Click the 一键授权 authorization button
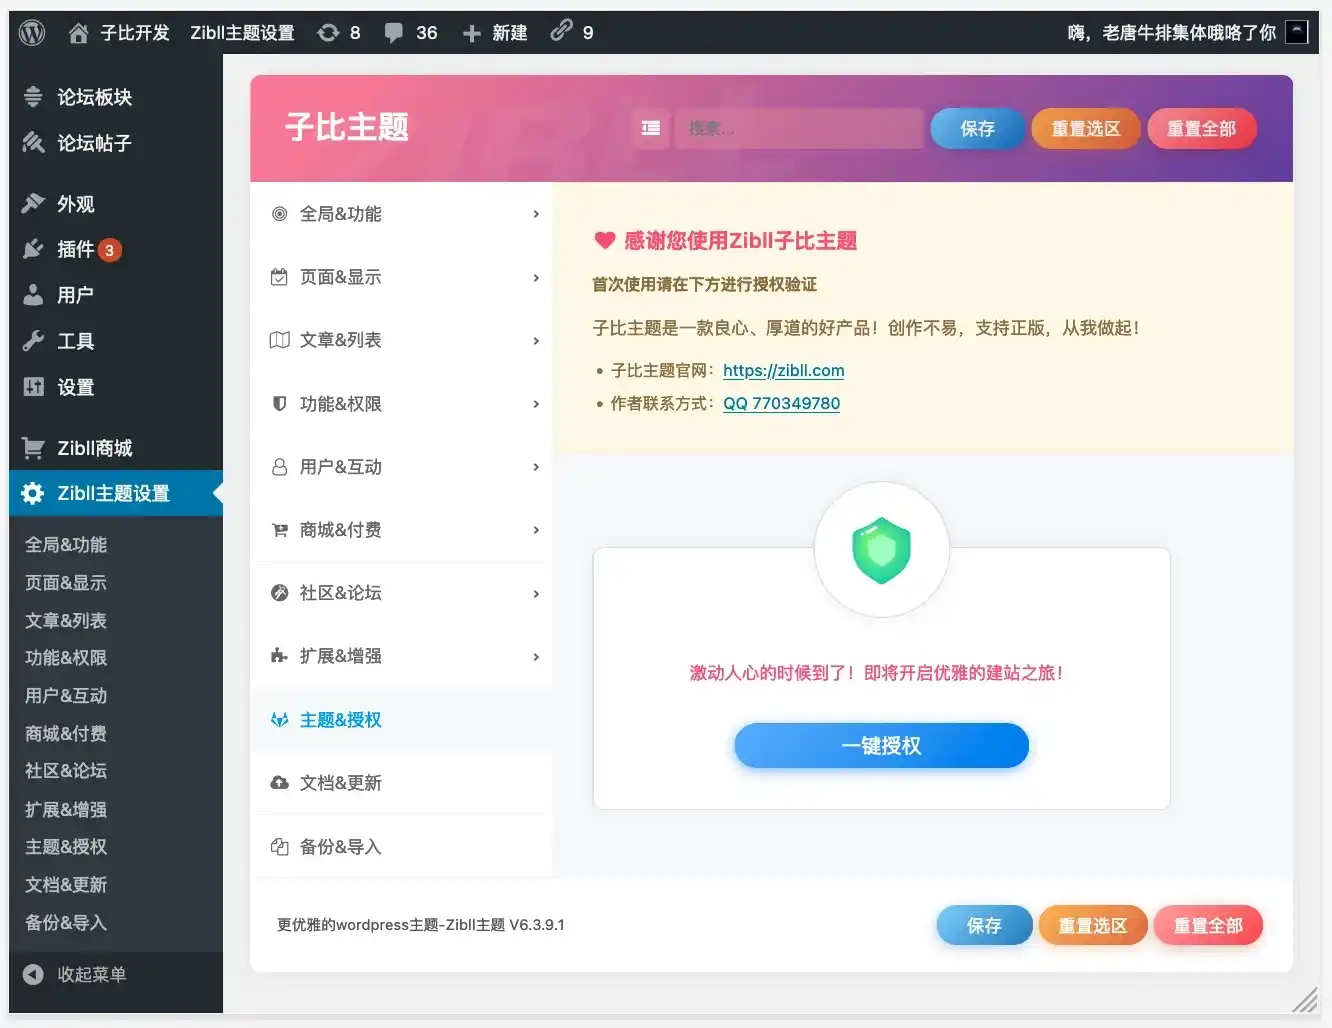The height and width of the screenshot is (1028, 1332). coord(881,745)
